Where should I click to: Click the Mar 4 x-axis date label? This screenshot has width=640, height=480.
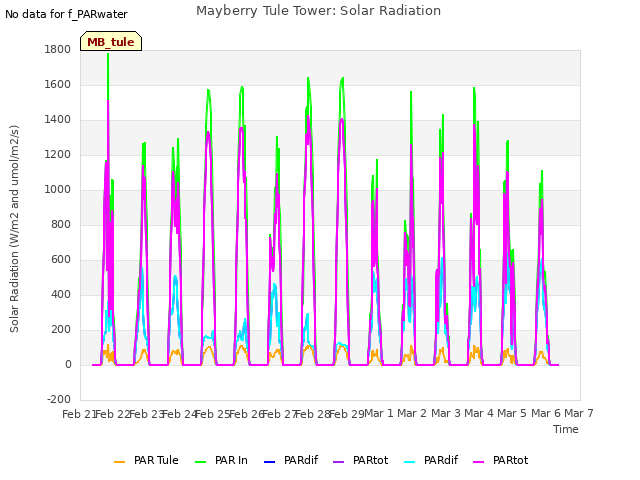click(x=479, y=413)
